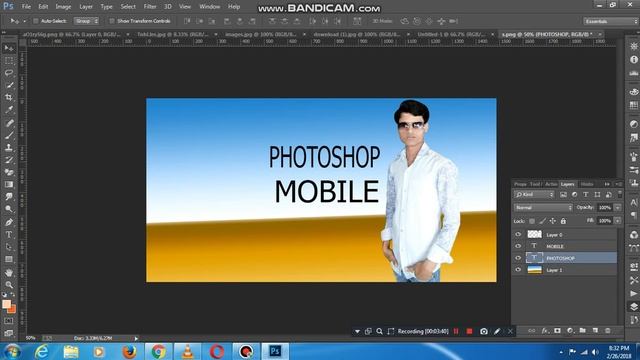
Task: Select the Layer 1 gradient thumbnail
Action: tap(534, 270)
